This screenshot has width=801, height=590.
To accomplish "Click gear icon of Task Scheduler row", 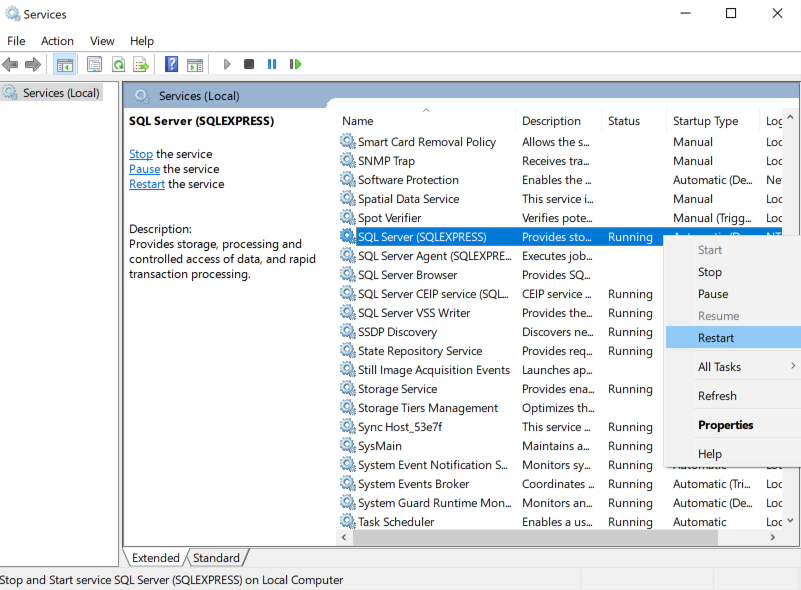I will 348,521.
